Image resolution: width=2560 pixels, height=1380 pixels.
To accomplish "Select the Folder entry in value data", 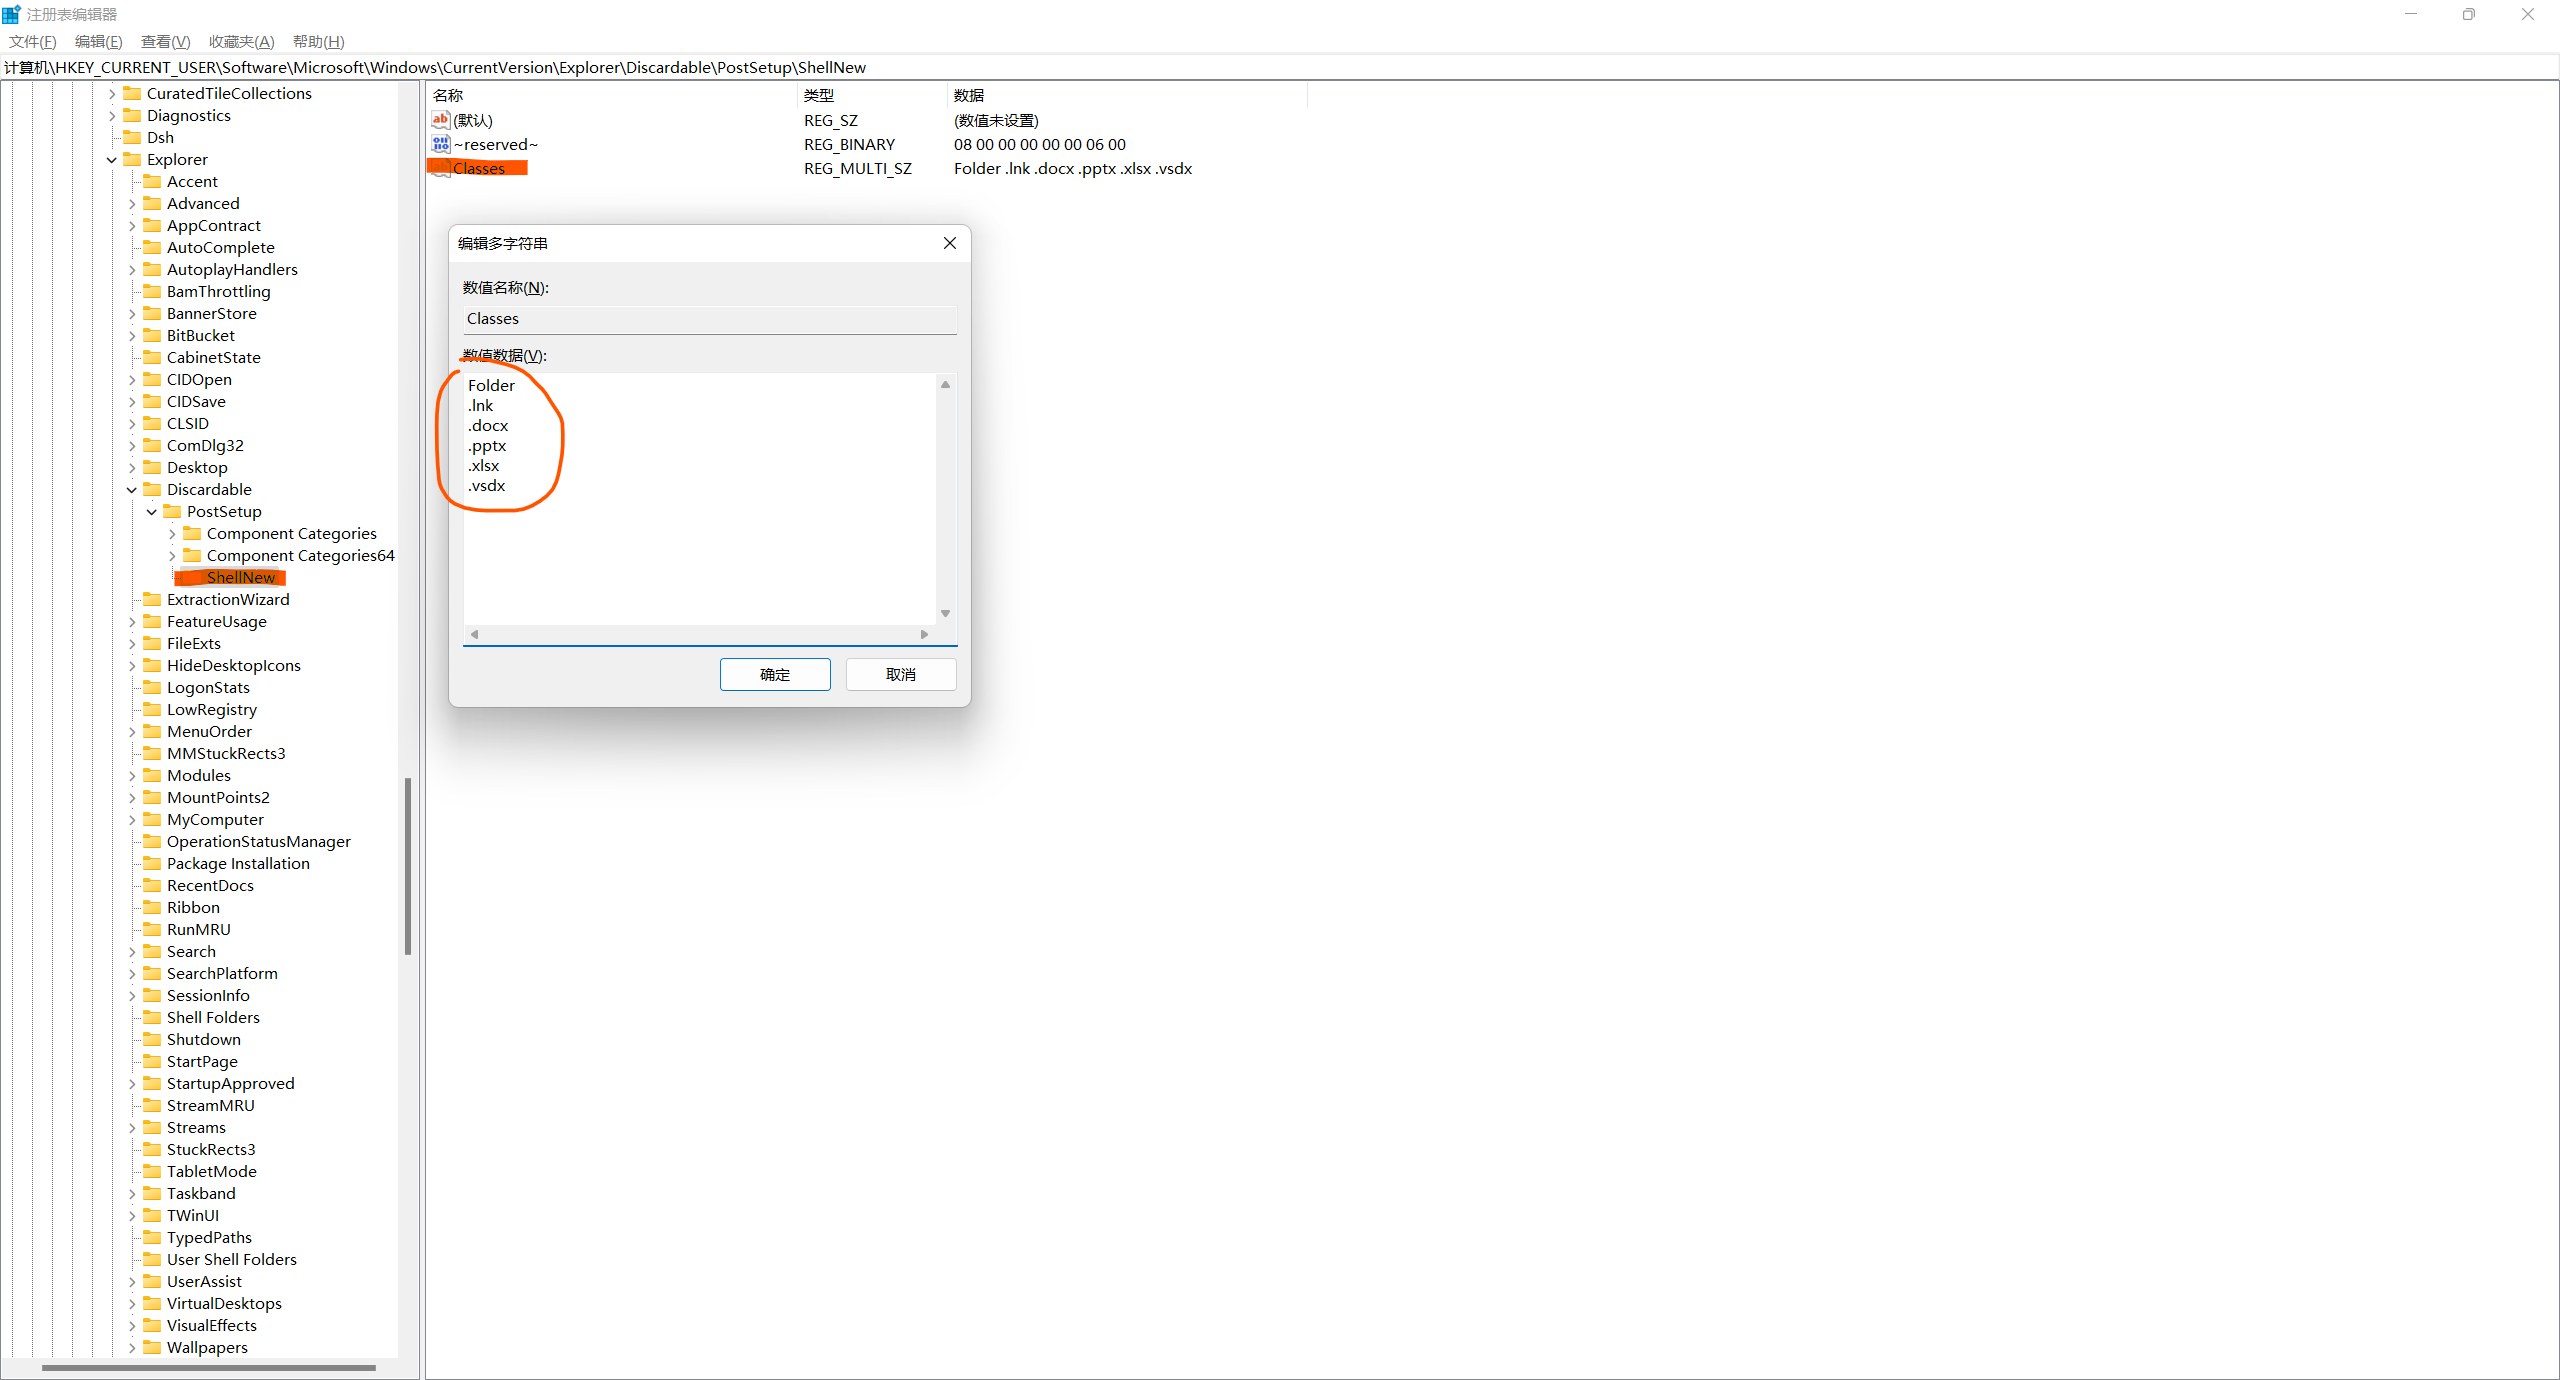I will tap(491, 384).
